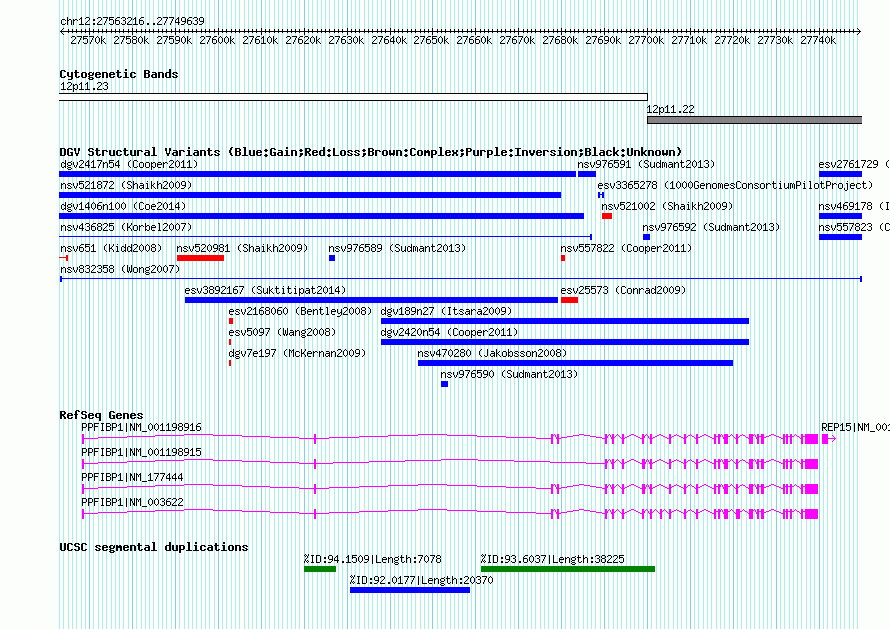Image resolution: width=890 pixels, height=629 pixels.
Task: Click the chr12:27563216..27749639 coordinate label
Action: (x=132, y=21)
